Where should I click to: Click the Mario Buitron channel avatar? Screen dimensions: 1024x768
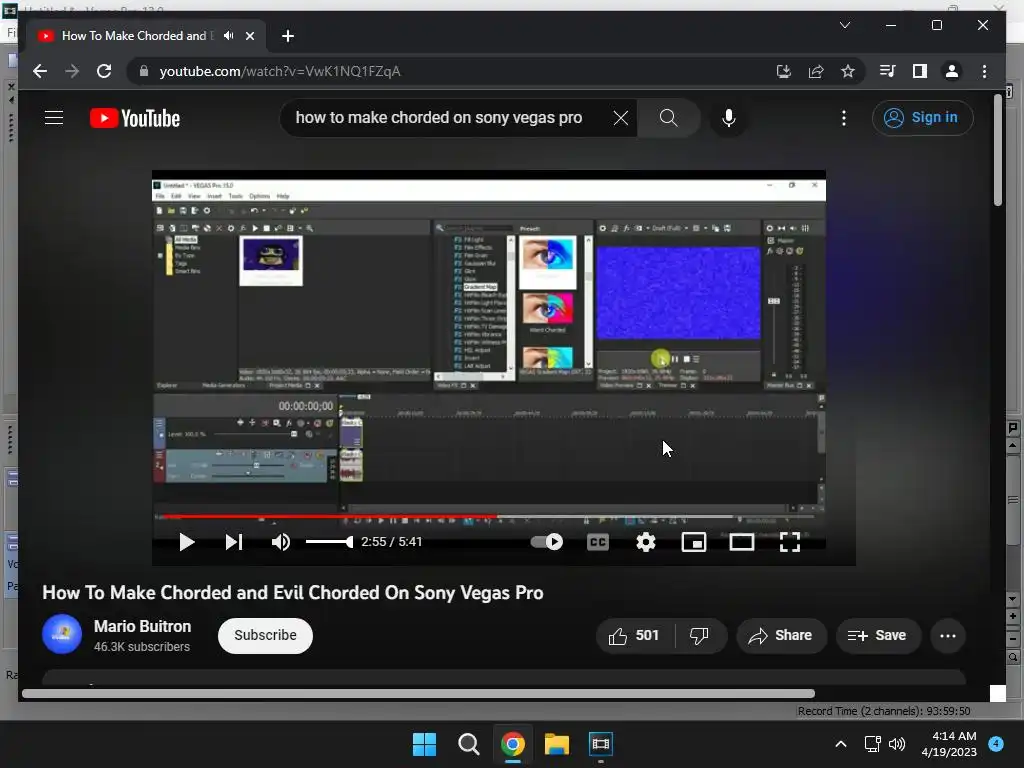pos(62,634)
